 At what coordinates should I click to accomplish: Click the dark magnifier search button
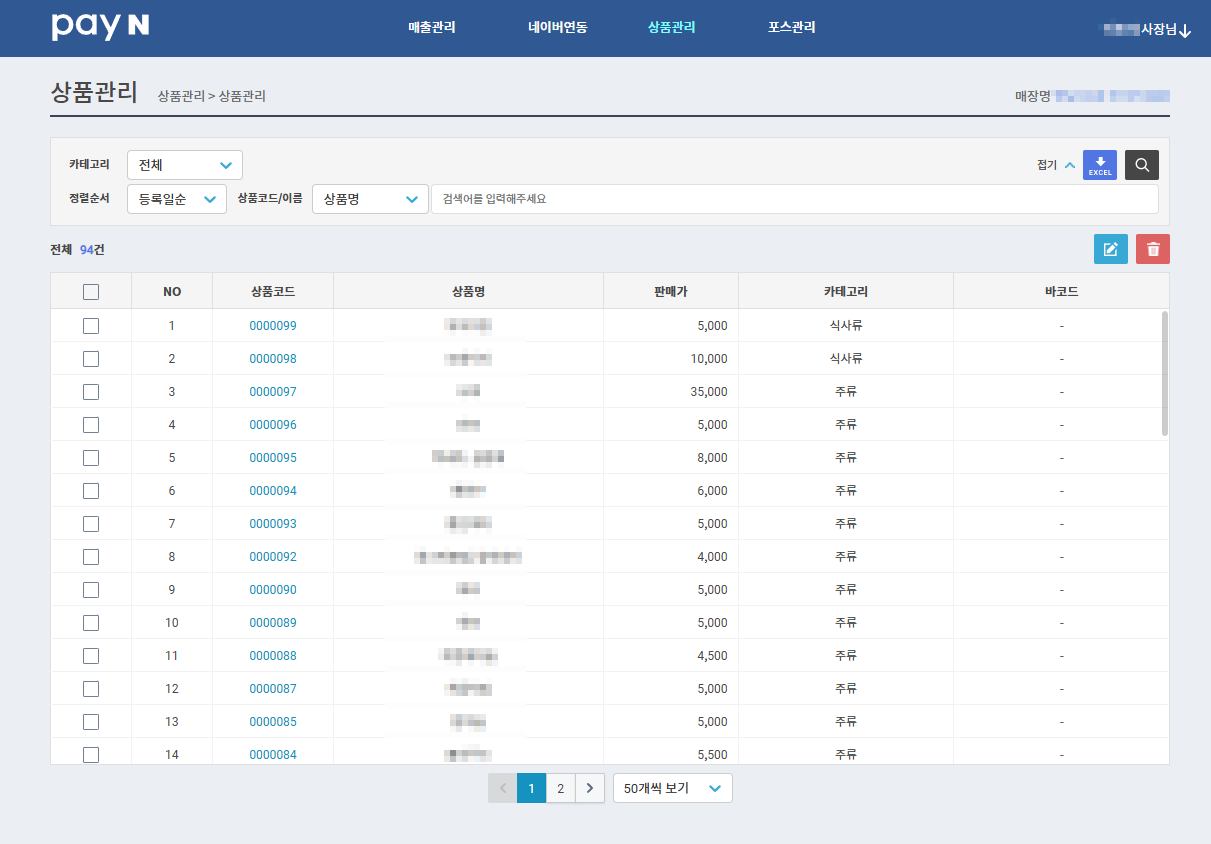1142,165
